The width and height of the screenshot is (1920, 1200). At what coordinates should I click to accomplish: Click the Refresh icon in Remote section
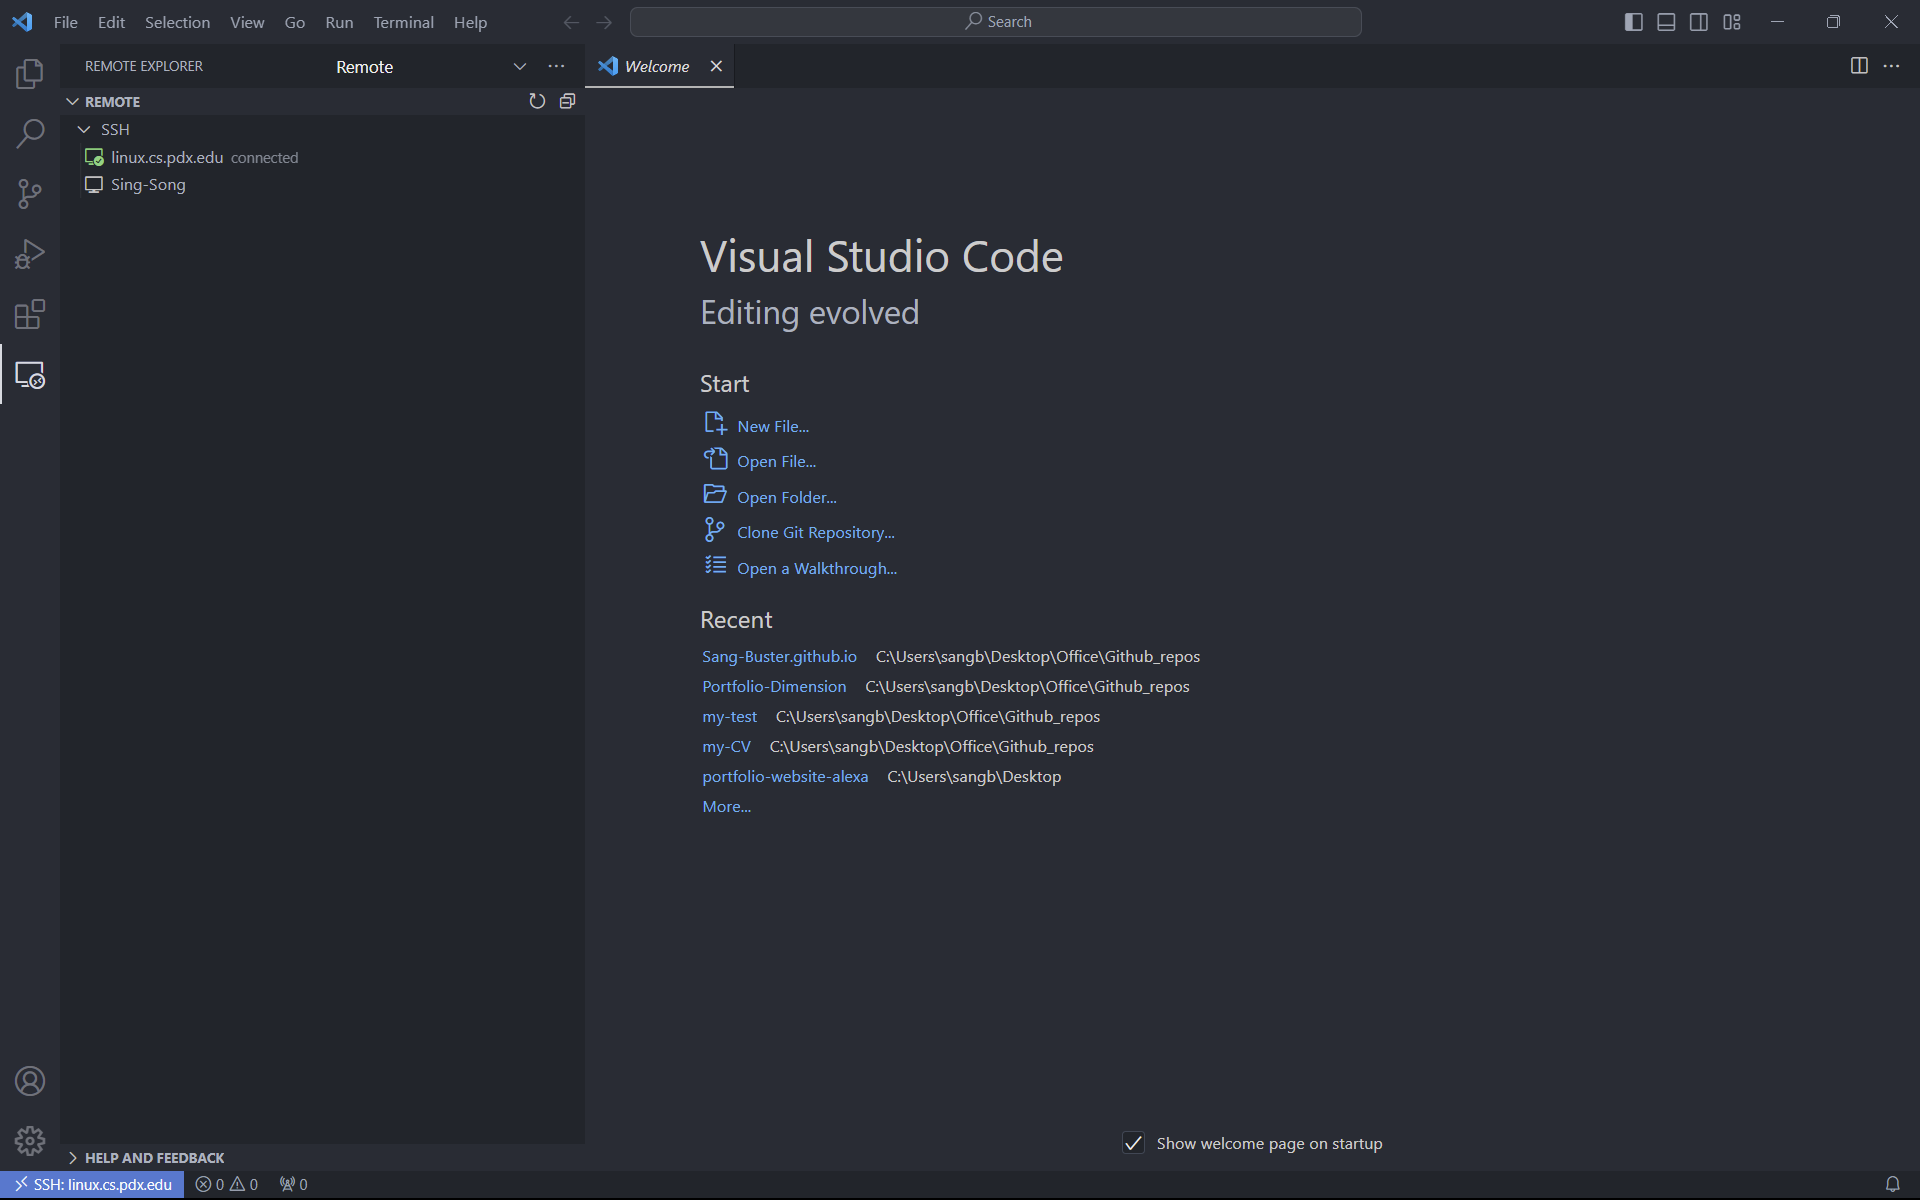click(x=537, y=101)
